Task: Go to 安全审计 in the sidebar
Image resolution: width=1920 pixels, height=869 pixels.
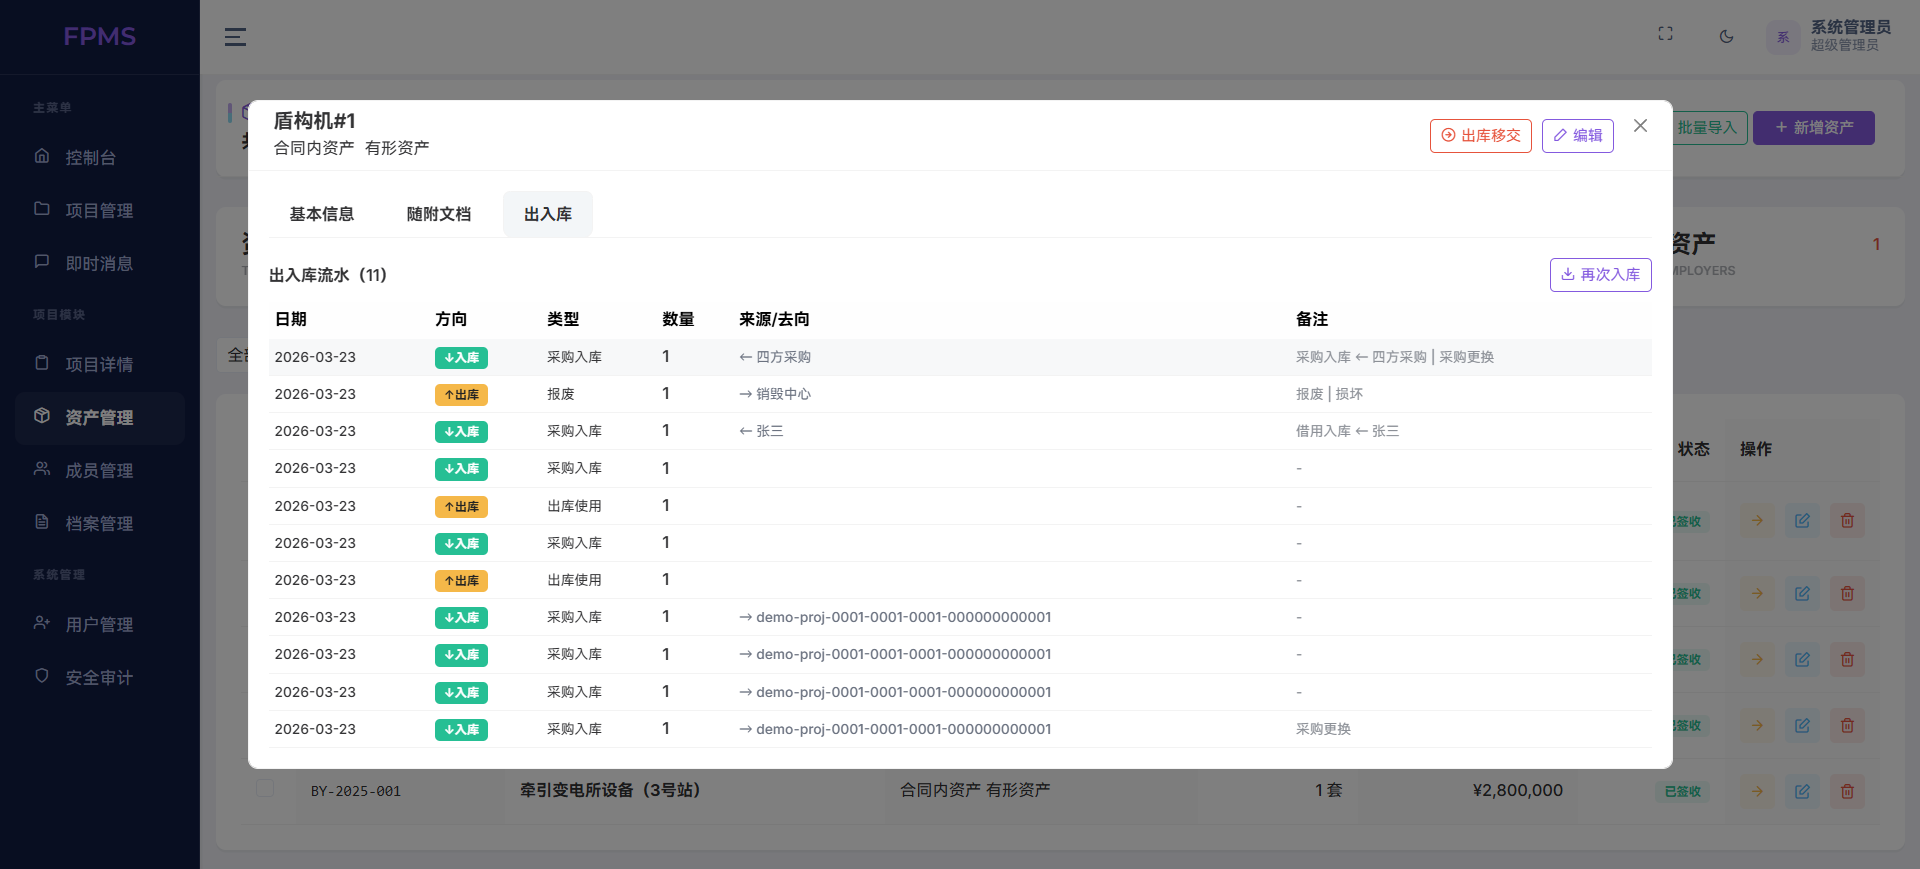Action: (x=98, y=678)
